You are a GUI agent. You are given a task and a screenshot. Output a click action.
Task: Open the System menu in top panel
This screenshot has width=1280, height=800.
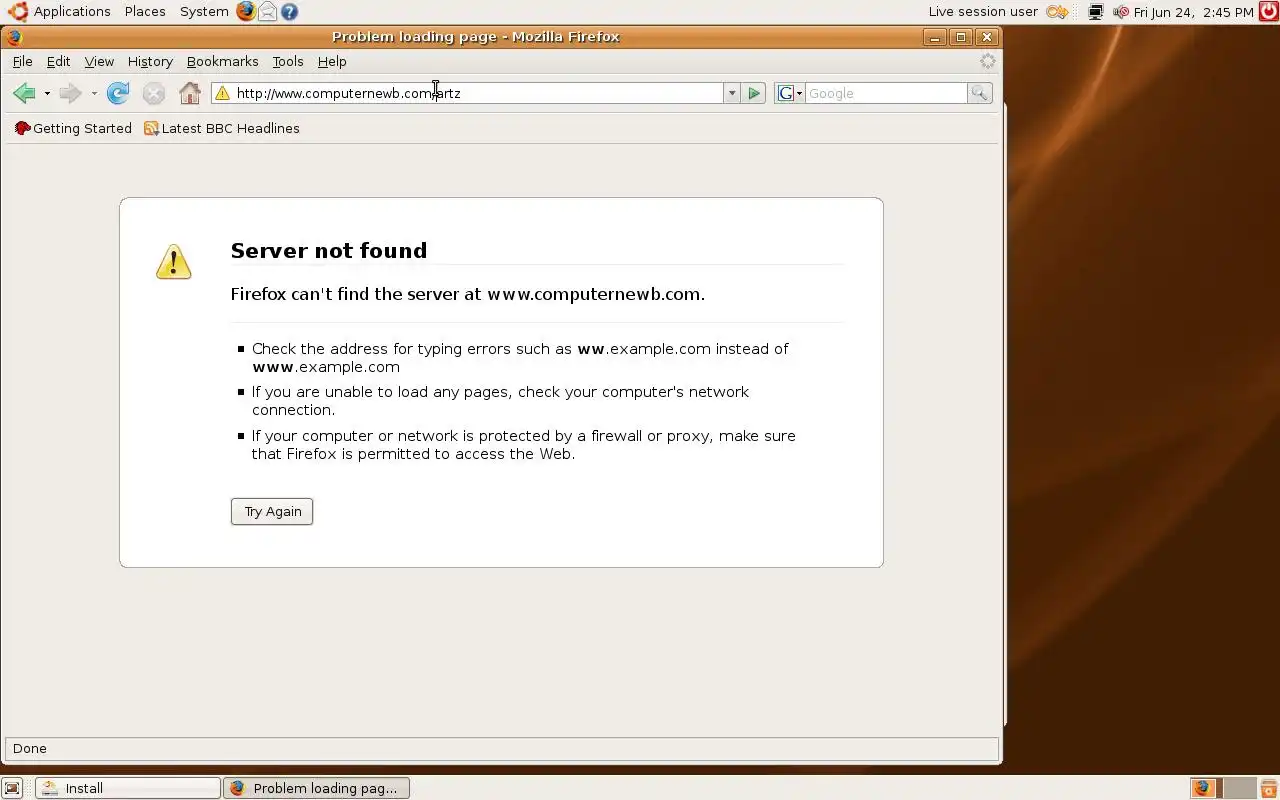(x=204, y=12)
